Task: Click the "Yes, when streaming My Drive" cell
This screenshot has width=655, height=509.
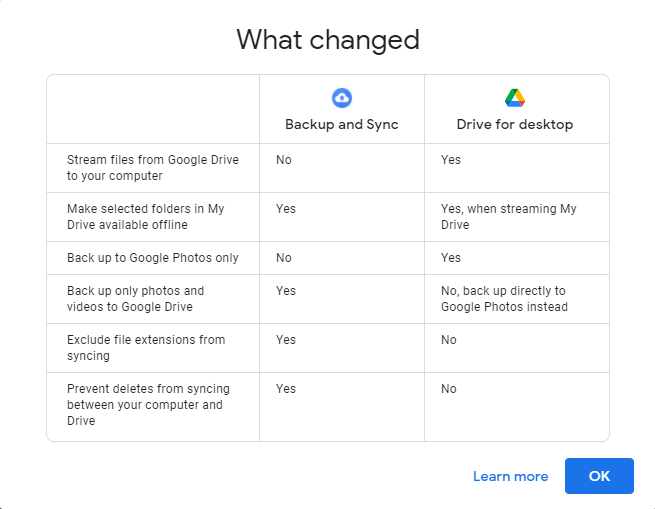Action: coord(508,217)
